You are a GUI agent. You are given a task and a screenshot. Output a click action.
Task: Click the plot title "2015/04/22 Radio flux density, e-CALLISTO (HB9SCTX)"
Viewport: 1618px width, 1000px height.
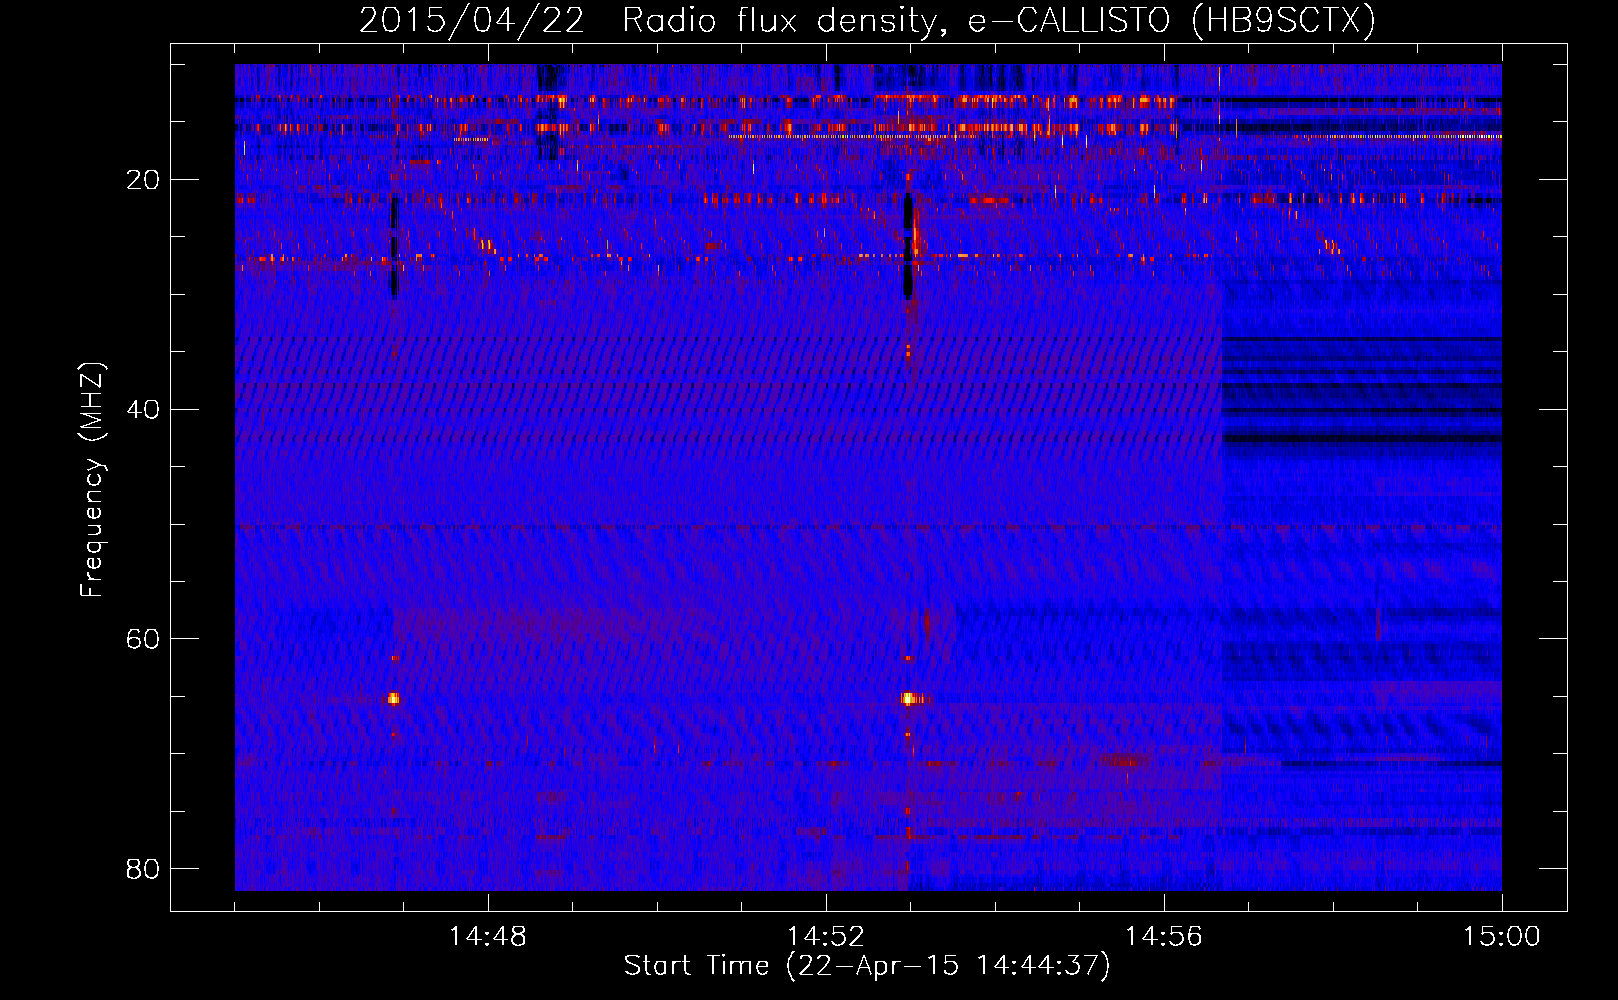(x=867, y=21)
